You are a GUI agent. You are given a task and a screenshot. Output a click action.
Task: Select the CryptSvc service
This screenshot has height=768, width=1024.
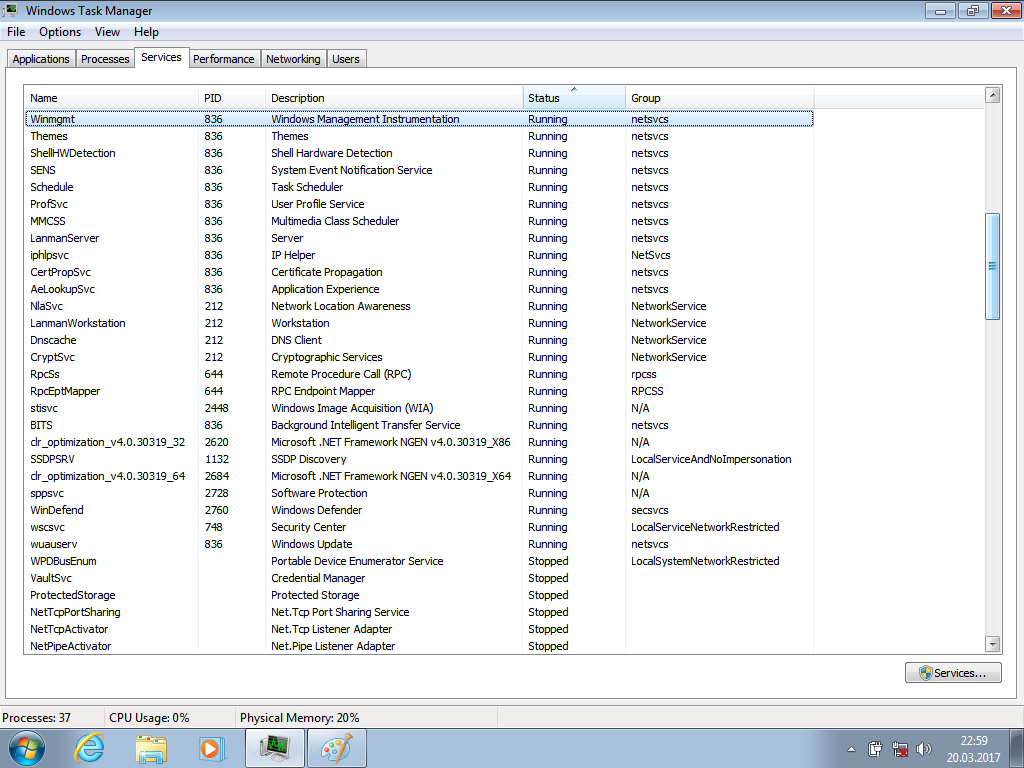(x=52, y=357)
